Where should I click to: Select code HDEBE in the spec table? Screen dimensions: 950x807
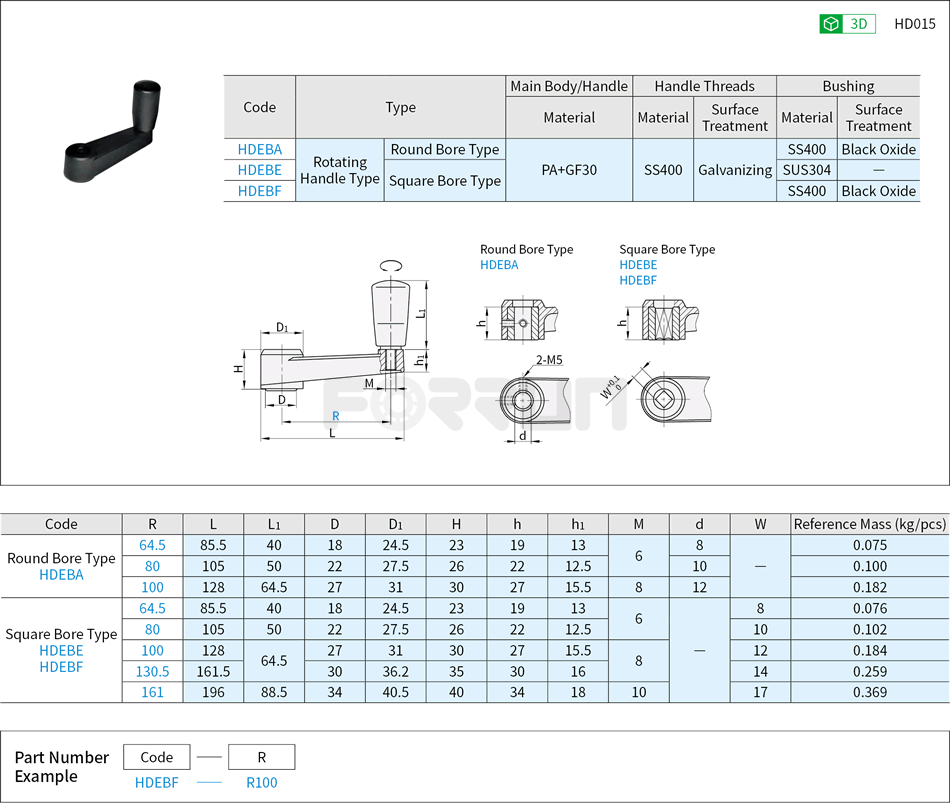(x=260, y=170)
